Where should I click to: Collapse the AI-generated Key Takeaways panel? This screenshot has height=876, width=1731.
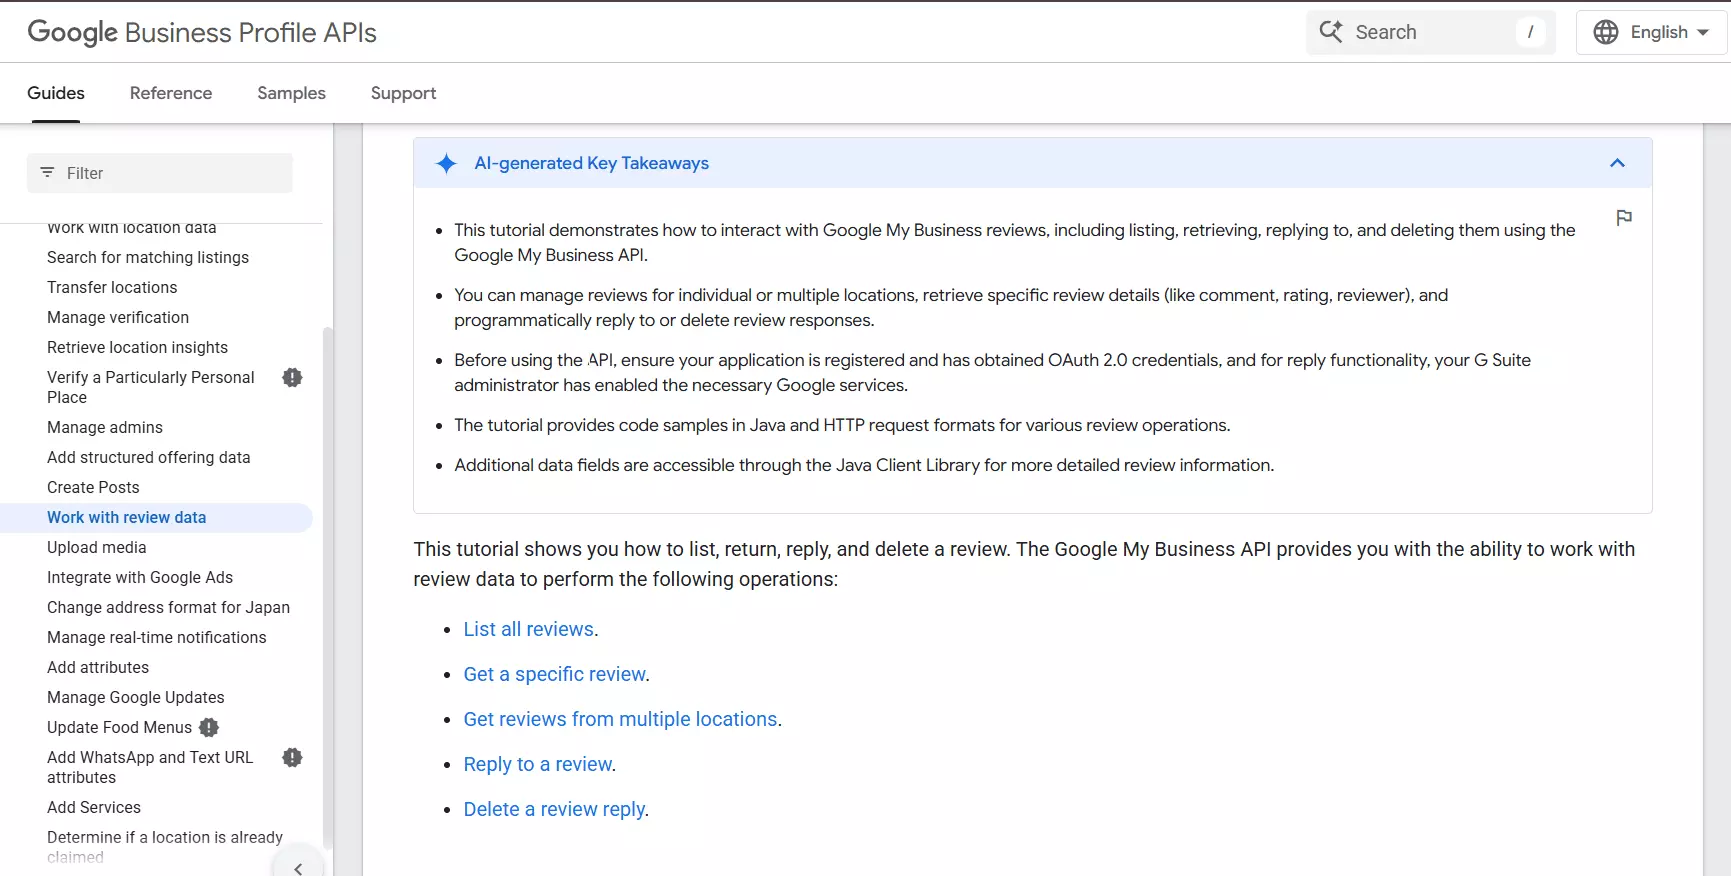[1617, 163]
